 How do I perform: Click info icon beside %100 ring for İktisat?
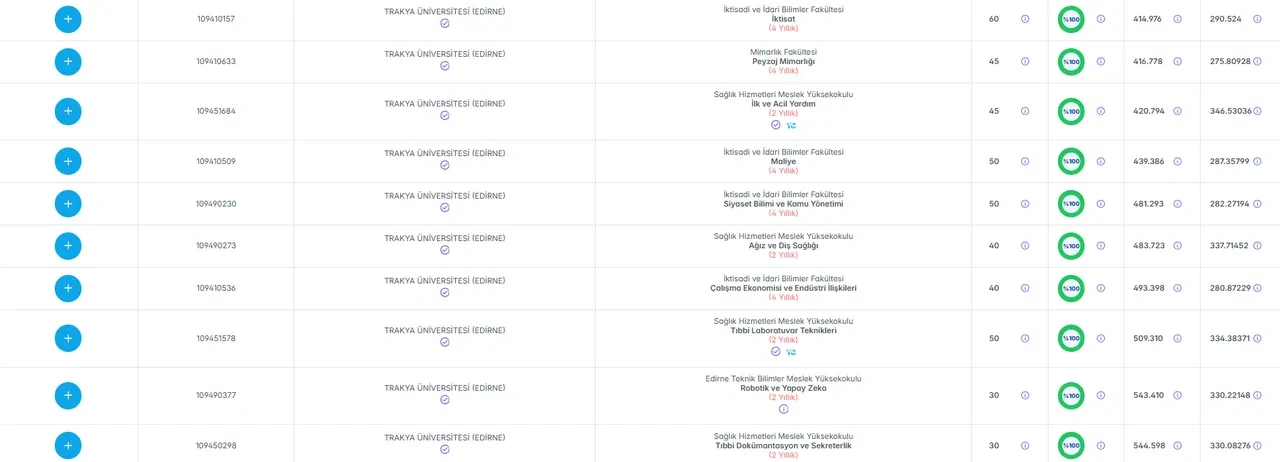1101,19
